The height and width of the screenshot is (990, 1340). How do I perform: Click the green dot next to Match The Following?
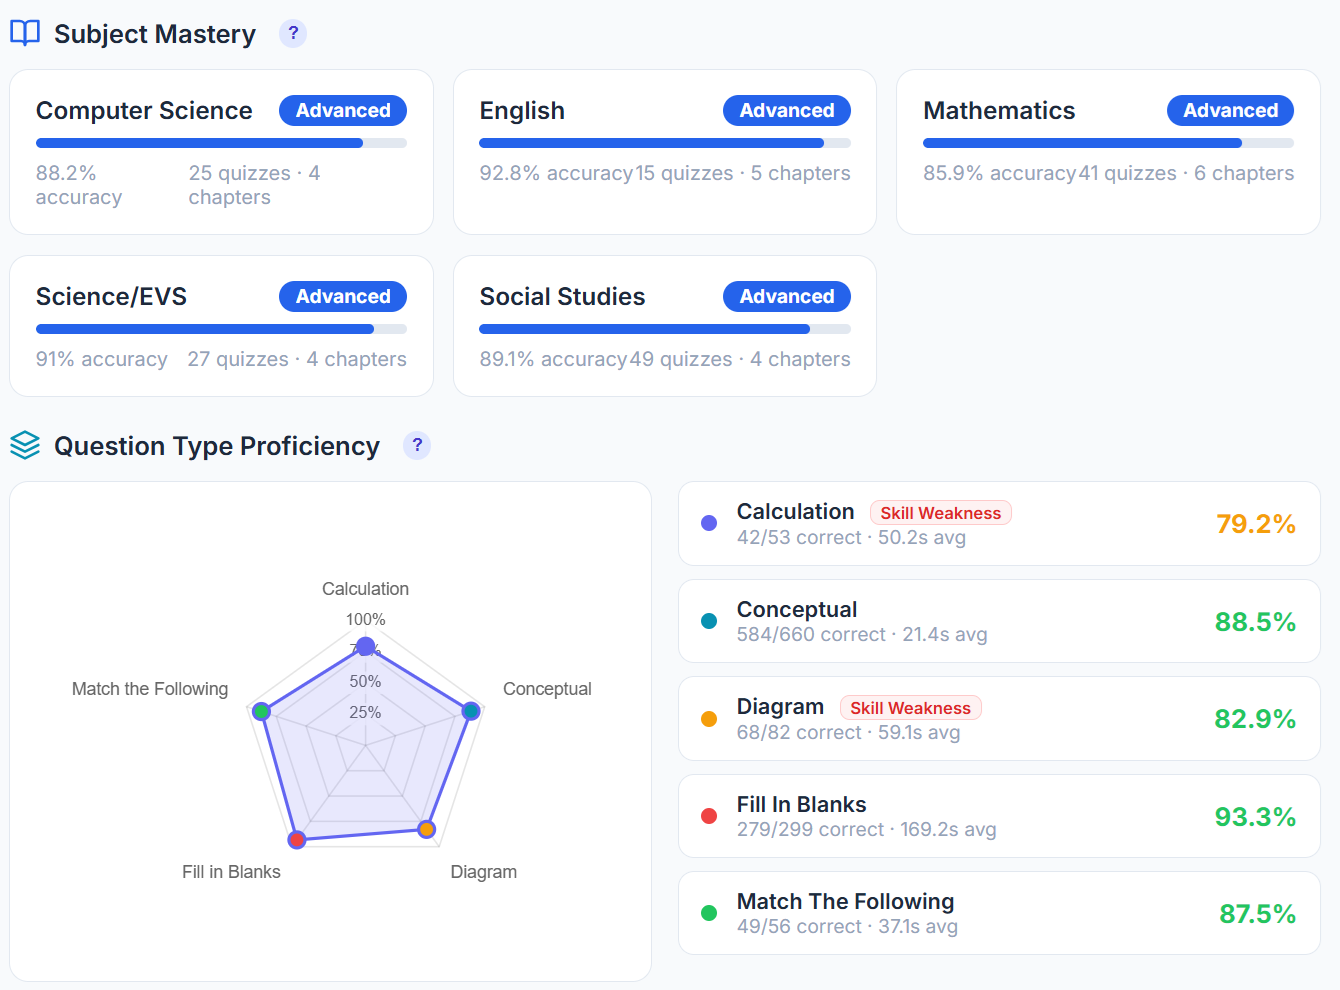point(708,912)
